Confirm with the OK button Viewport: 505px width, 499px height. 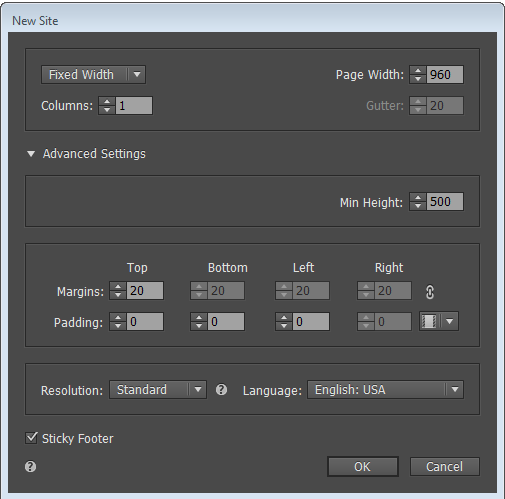[363, 466]
